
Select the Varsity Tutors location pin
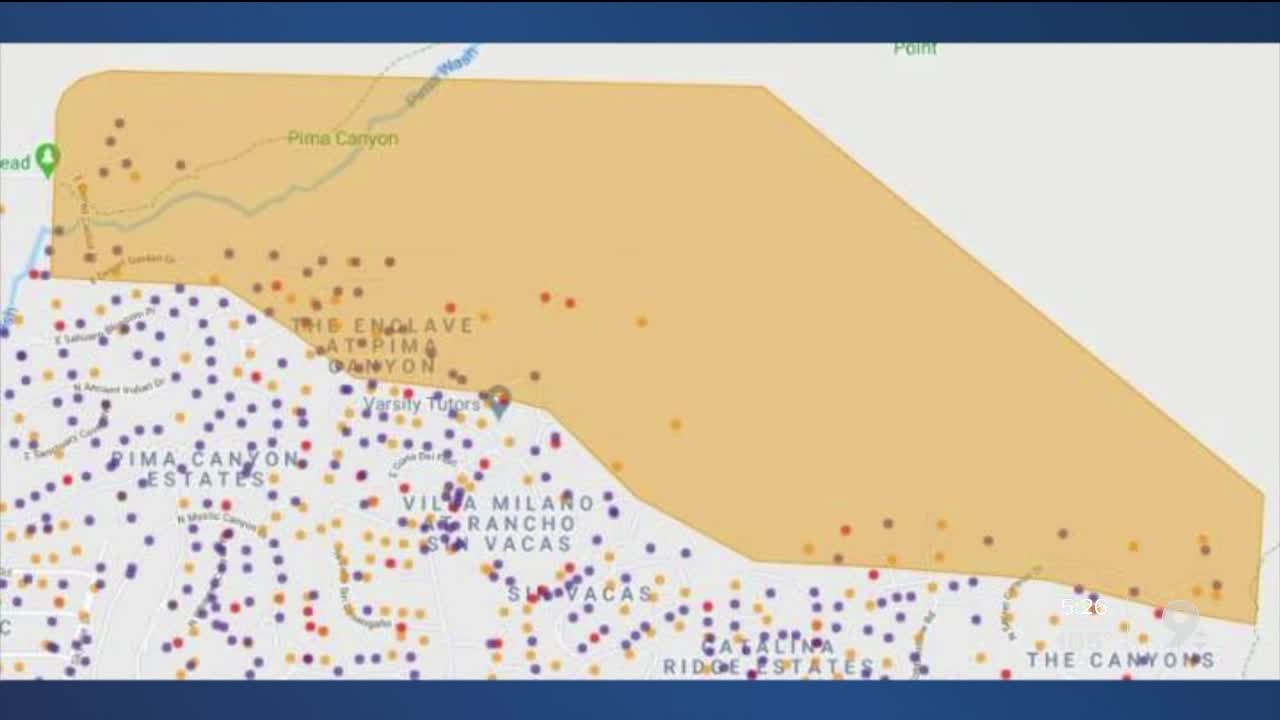[x=498, y=401]
